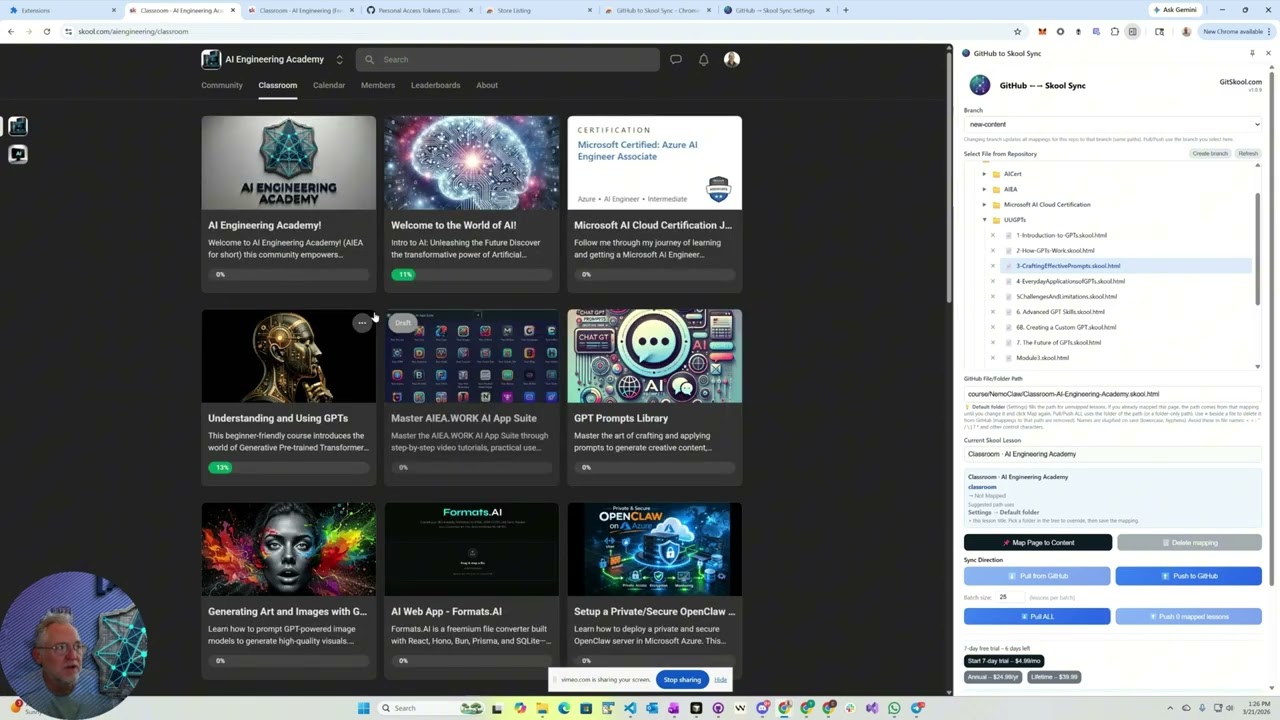Collapse the UUGPTs folder
This screenshot has height=720, width=1280.
pos(984,220)
